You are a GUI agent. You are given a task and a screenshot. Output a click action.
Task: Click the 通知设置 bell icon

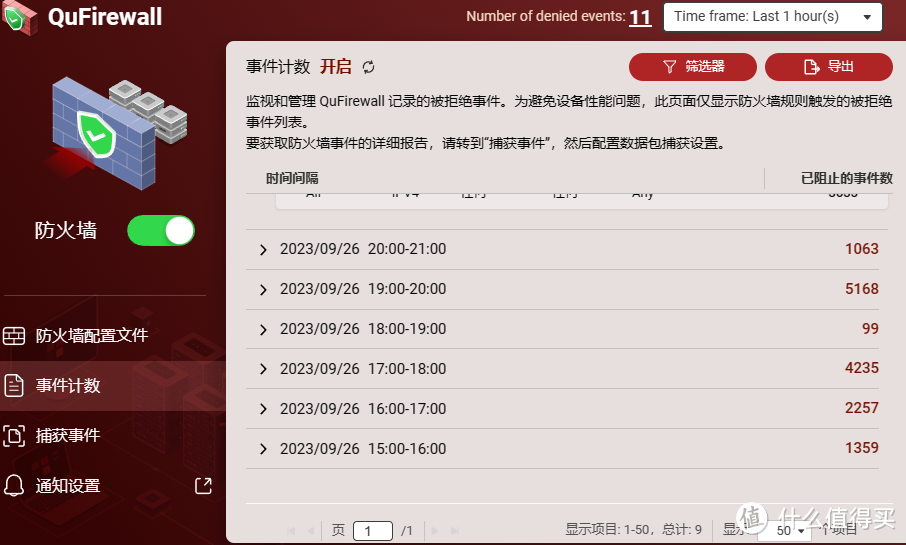pyautogui.click(x=13, y=485)
